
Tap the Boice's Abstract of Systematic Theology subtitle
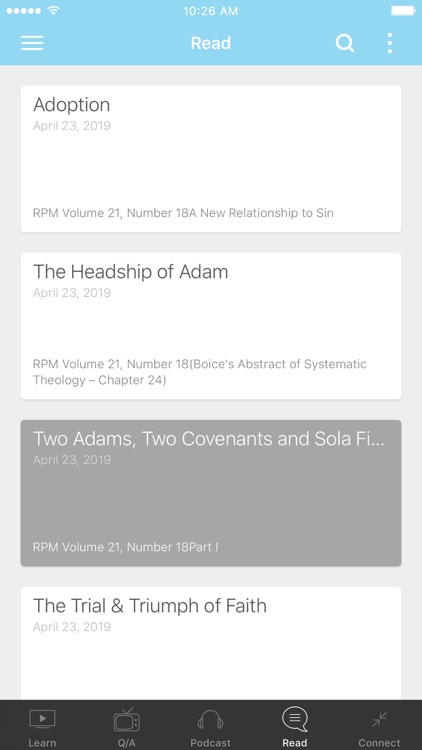(x=200, y=372)
